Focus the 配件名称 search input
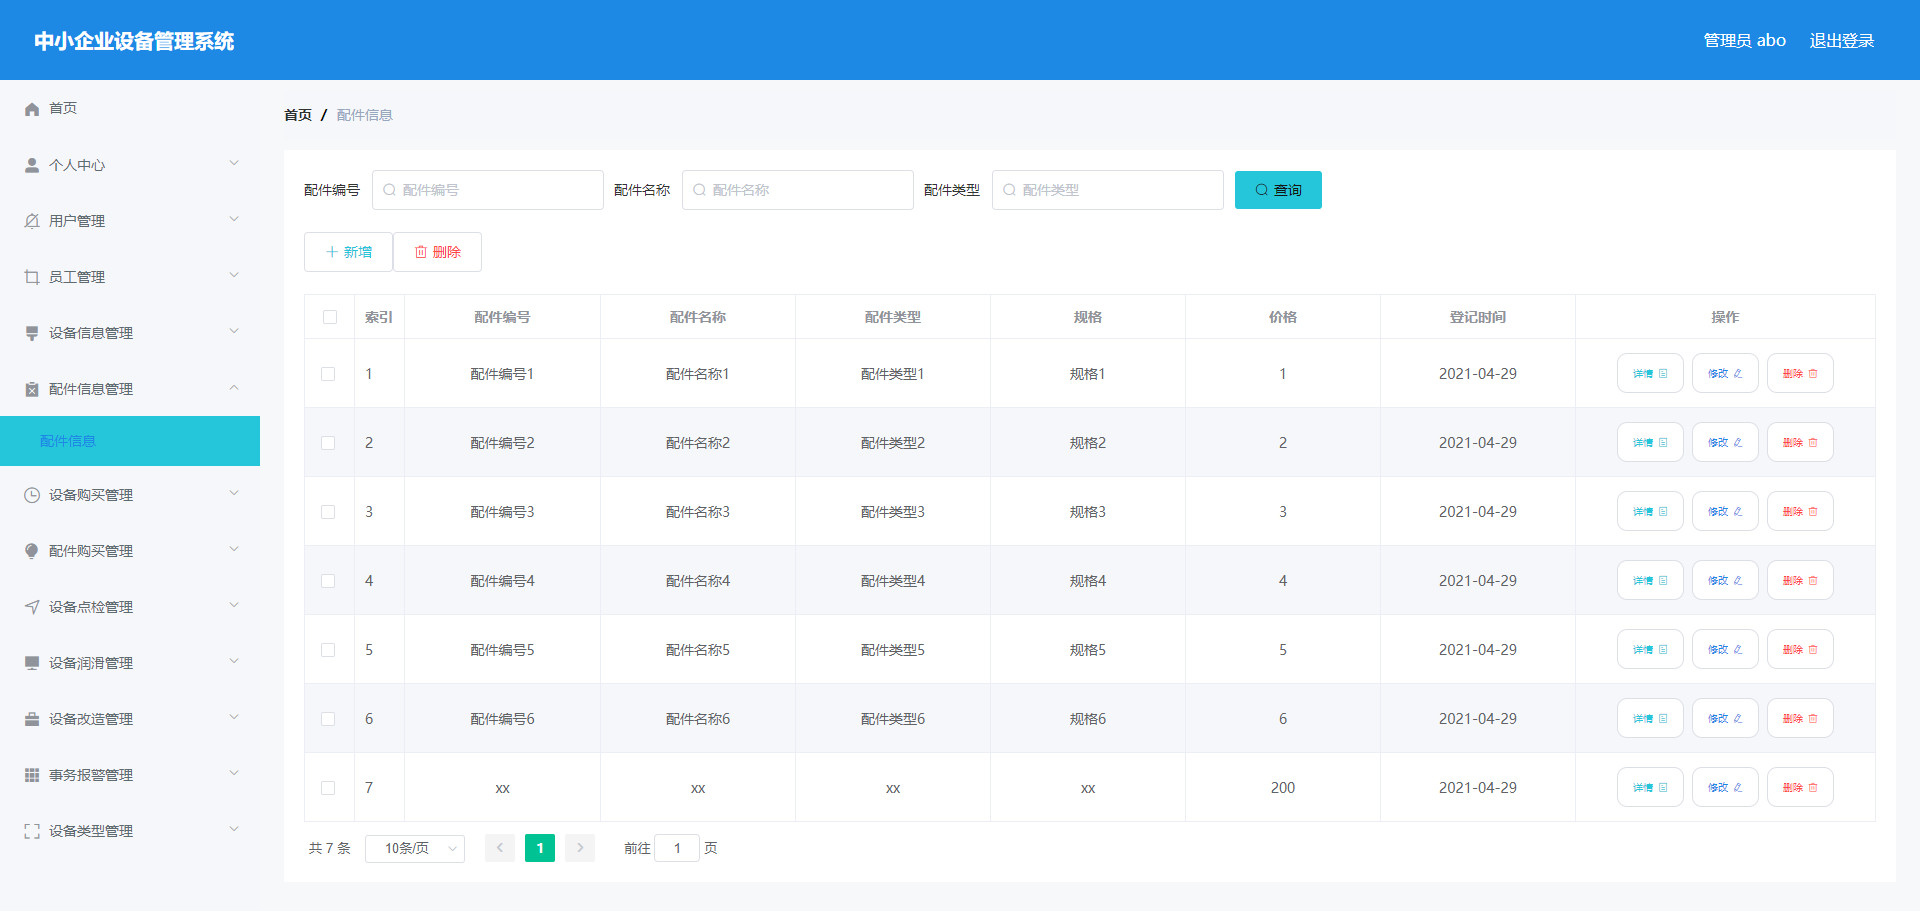1920x911 pixels. [798, 190]
